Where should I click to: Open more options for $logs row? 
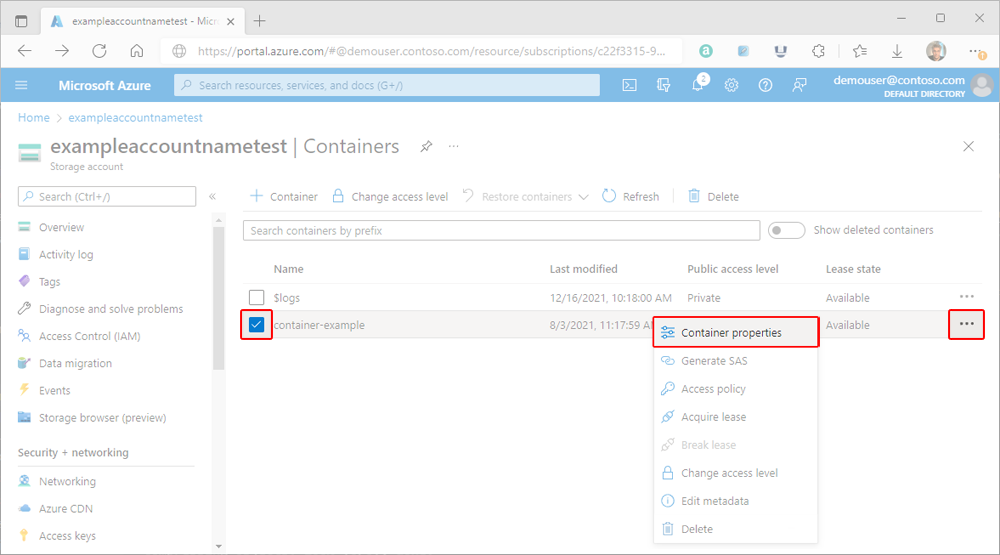point(966,297)
